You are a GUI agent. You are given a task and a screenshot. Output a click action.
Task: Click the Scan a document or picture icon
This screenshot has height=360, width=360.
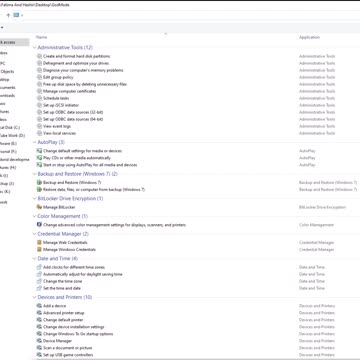click(39, 348)
